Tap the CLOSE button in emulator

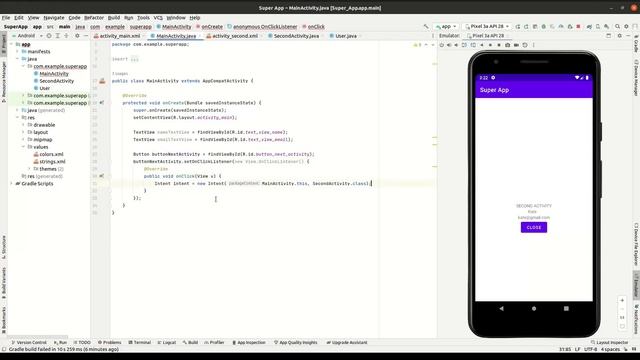pyautogui.click(x=534, y=227)
